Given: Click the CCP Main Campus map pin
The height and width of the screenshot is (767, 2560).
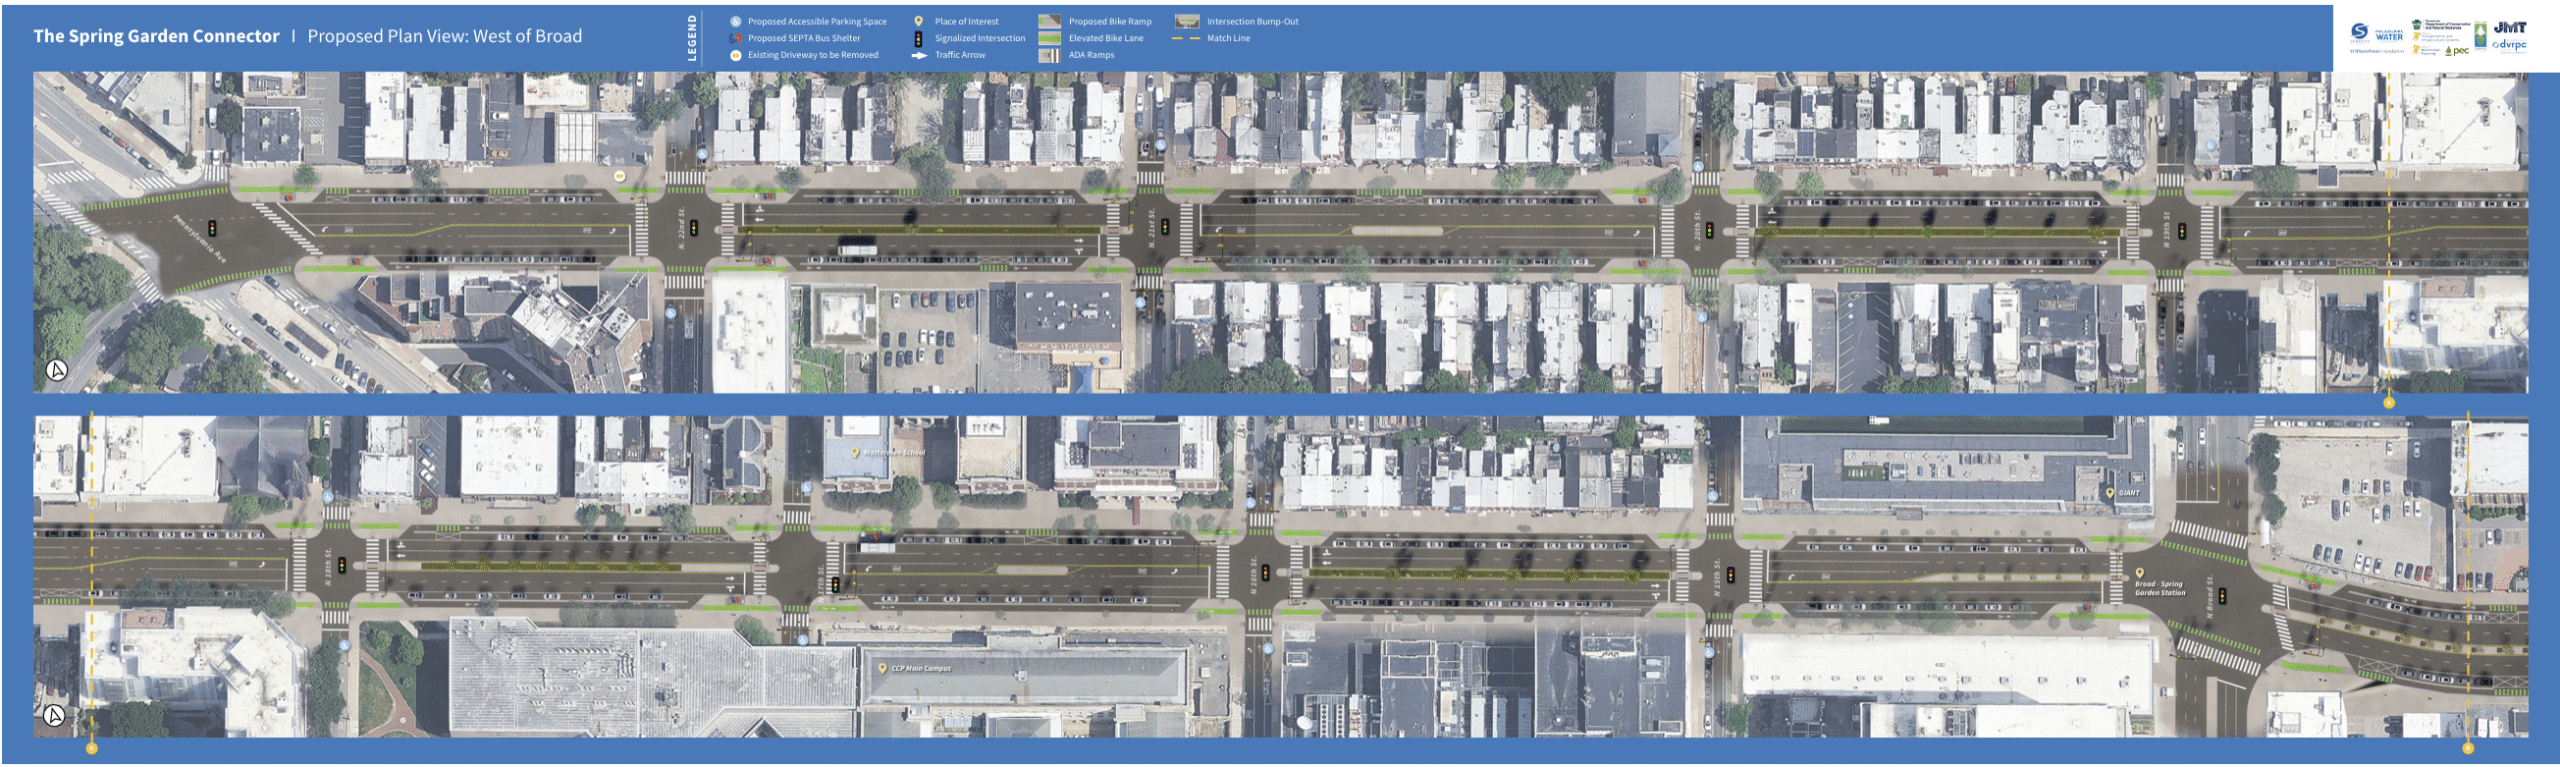Looking at the screenshot, I should click(882, 668).
